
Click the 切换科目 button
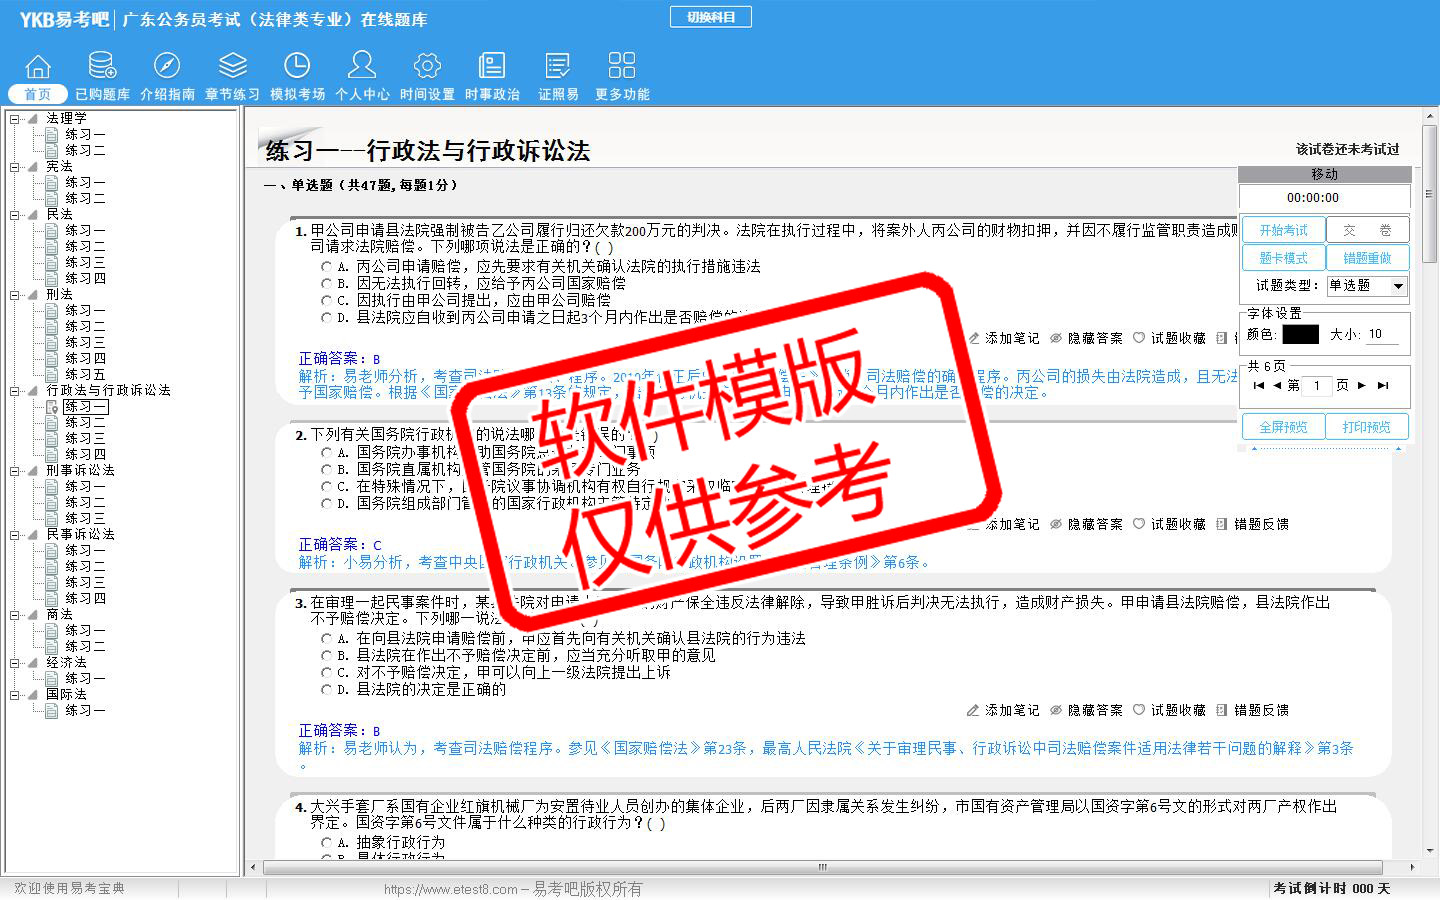tap(710, 17)
